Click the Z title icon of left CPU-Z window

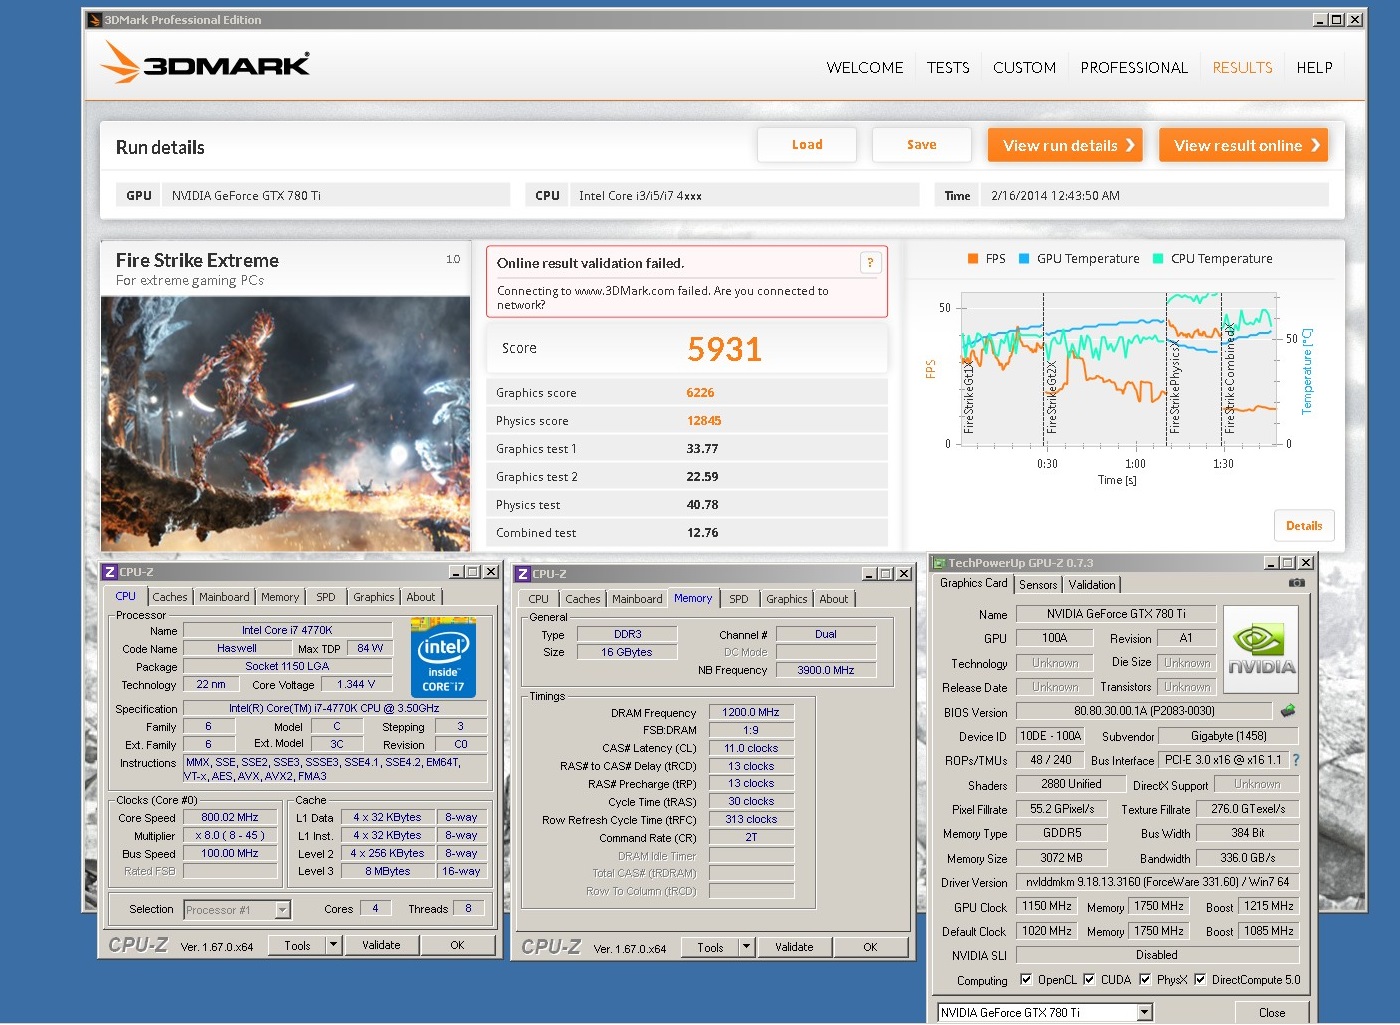tap(109, 572)
